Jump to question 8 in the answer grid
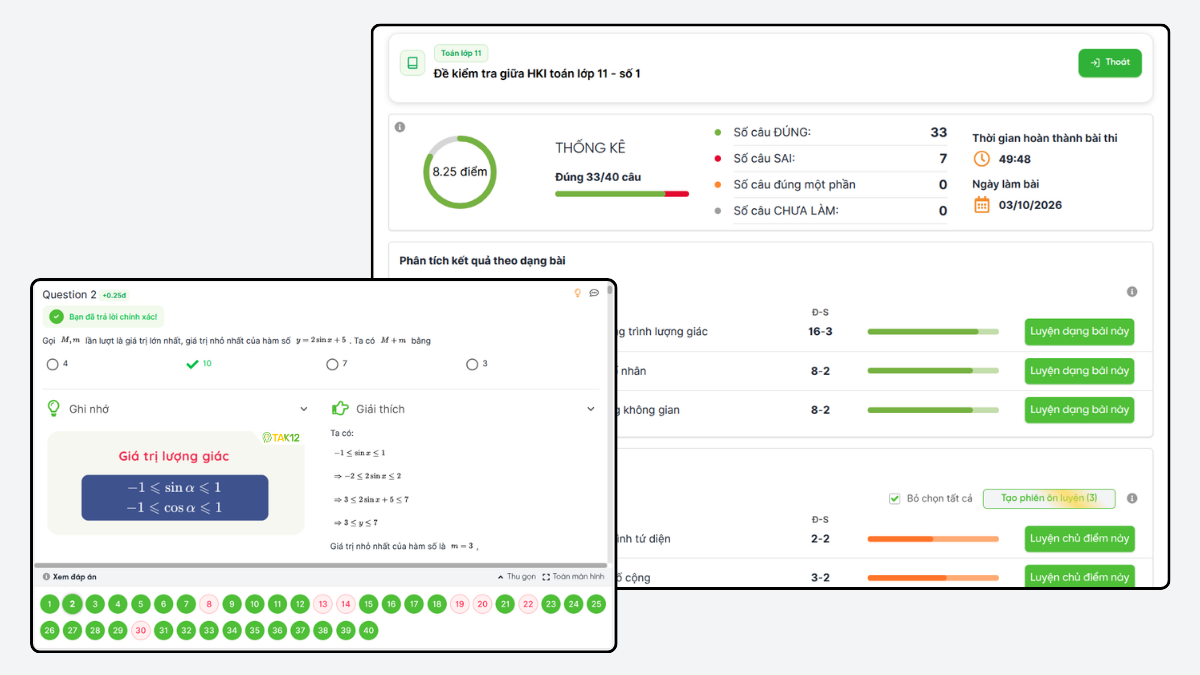The height and width of the screenshot is (675, 1200). [209, 604]
